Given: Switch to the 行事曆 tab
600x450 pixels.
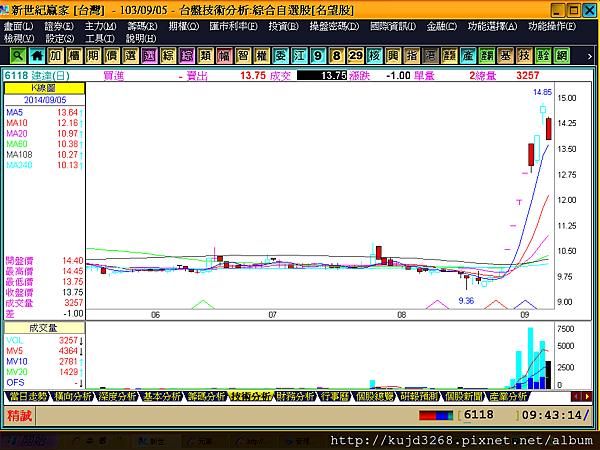Looking at the screenshot, I should (x=335, y=396).
